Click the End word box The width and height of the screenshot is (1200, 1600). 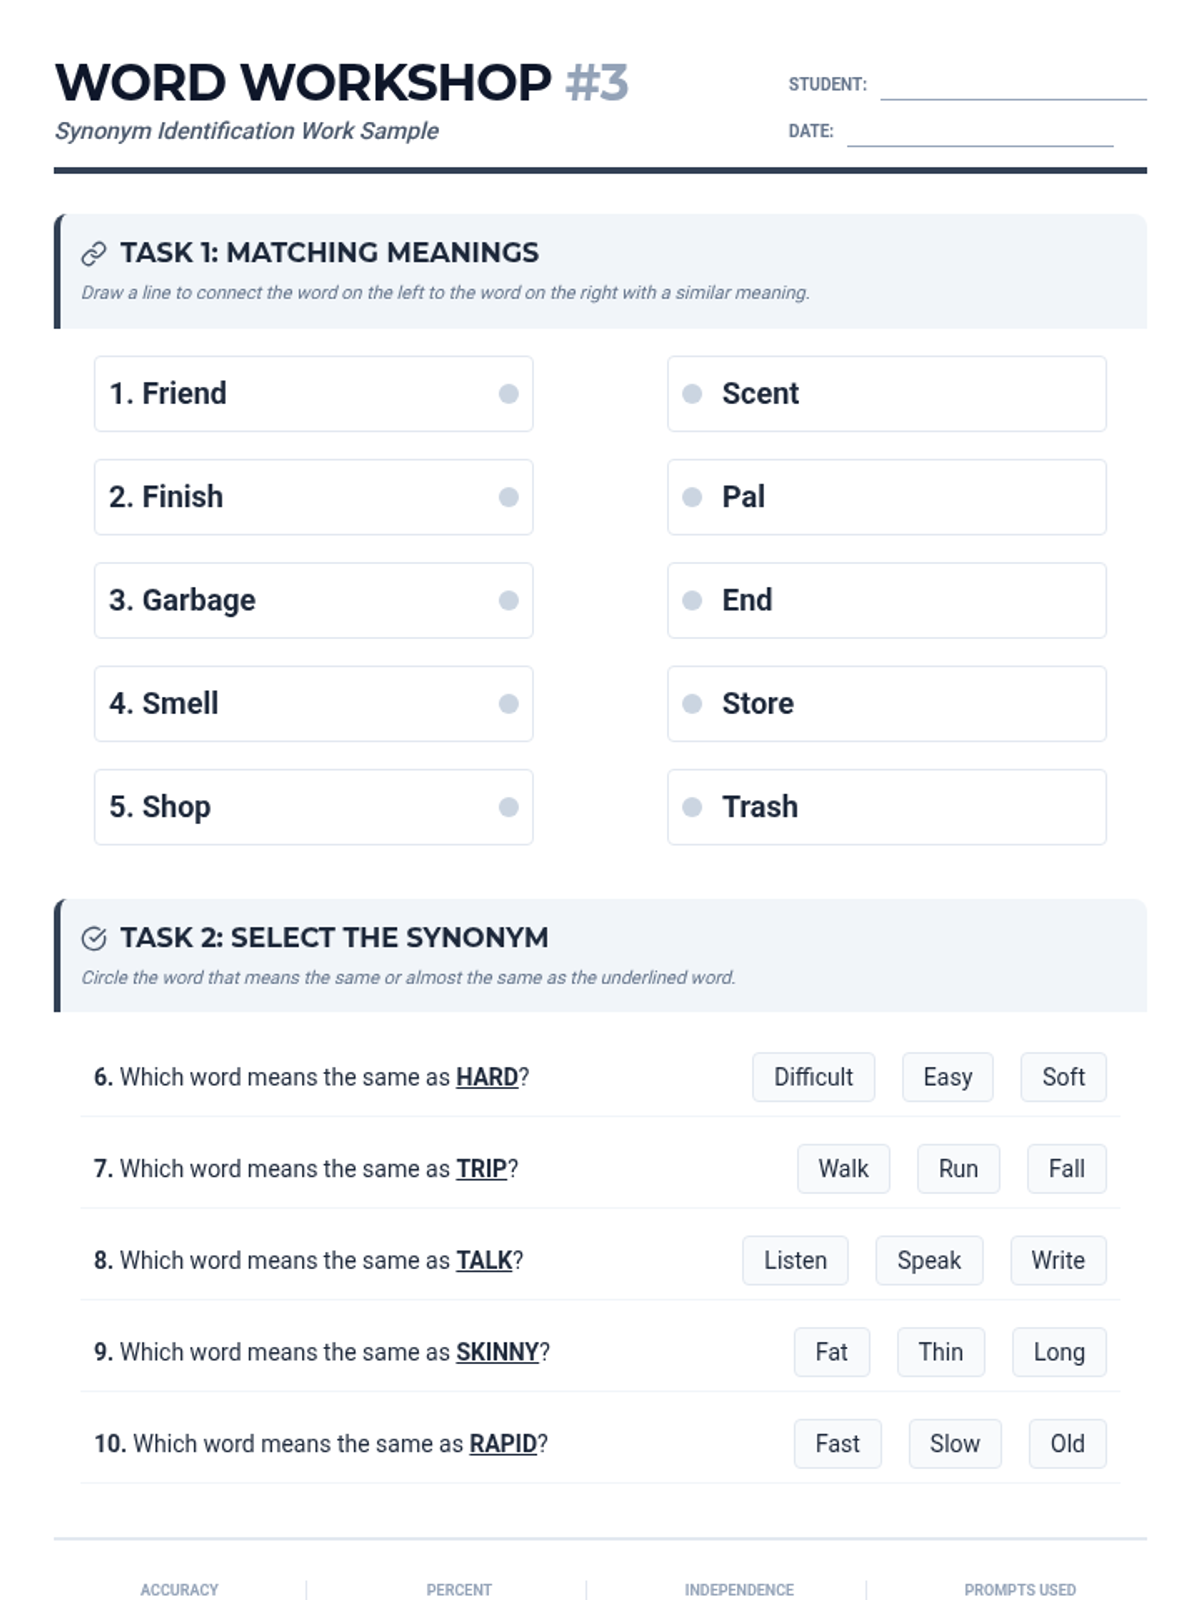(x=886, y=600)
